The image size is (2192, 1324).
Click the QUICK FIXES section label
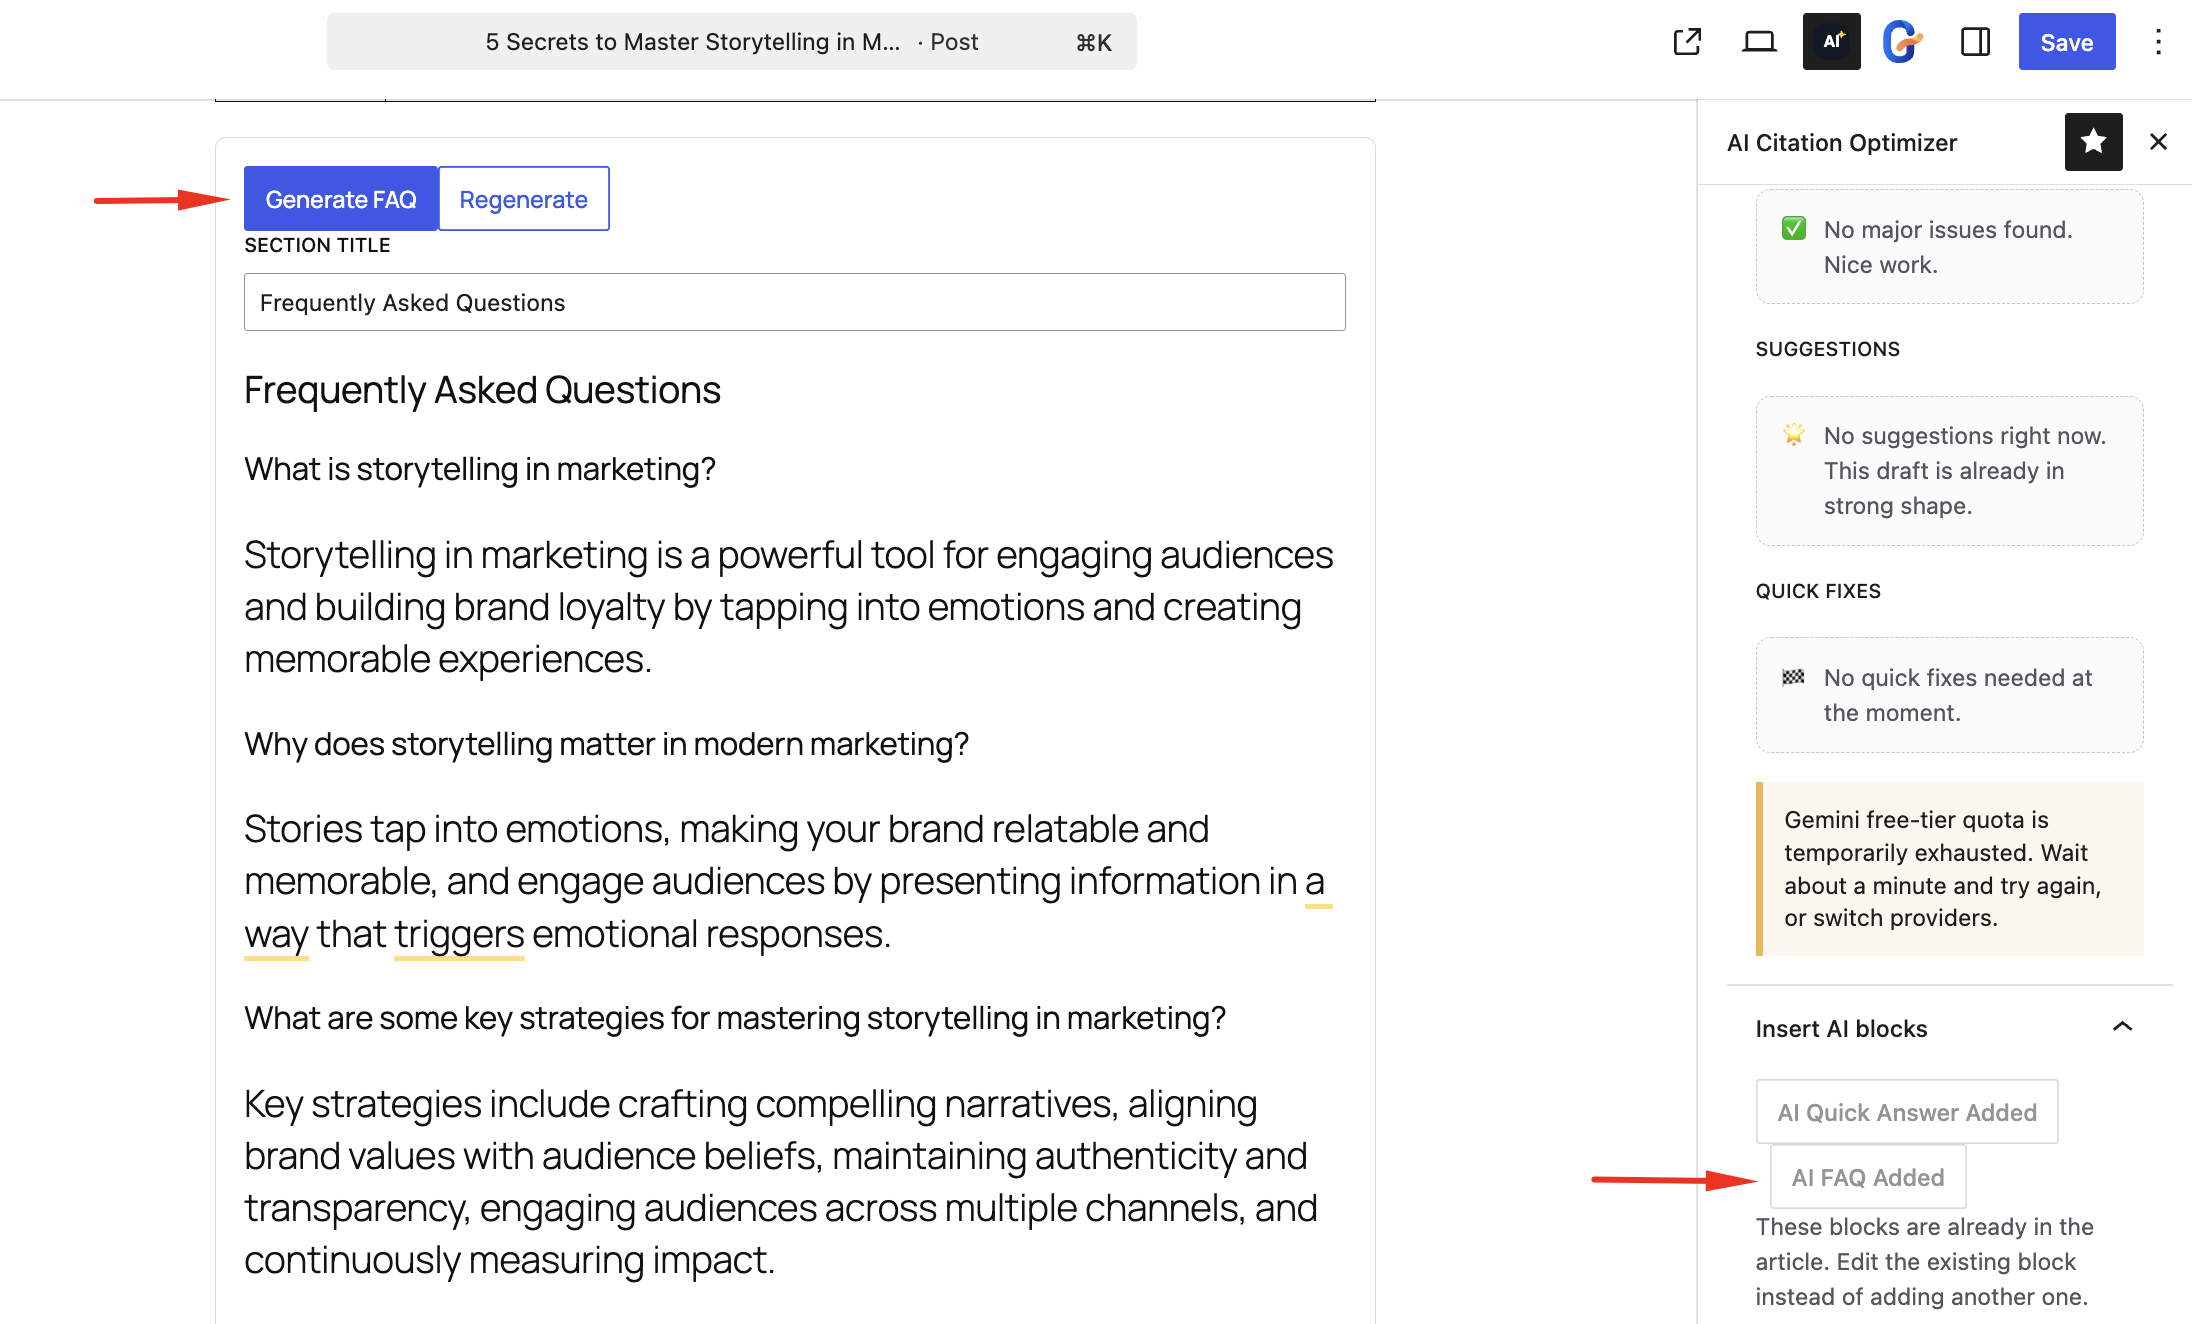(x=1818, y=591)
